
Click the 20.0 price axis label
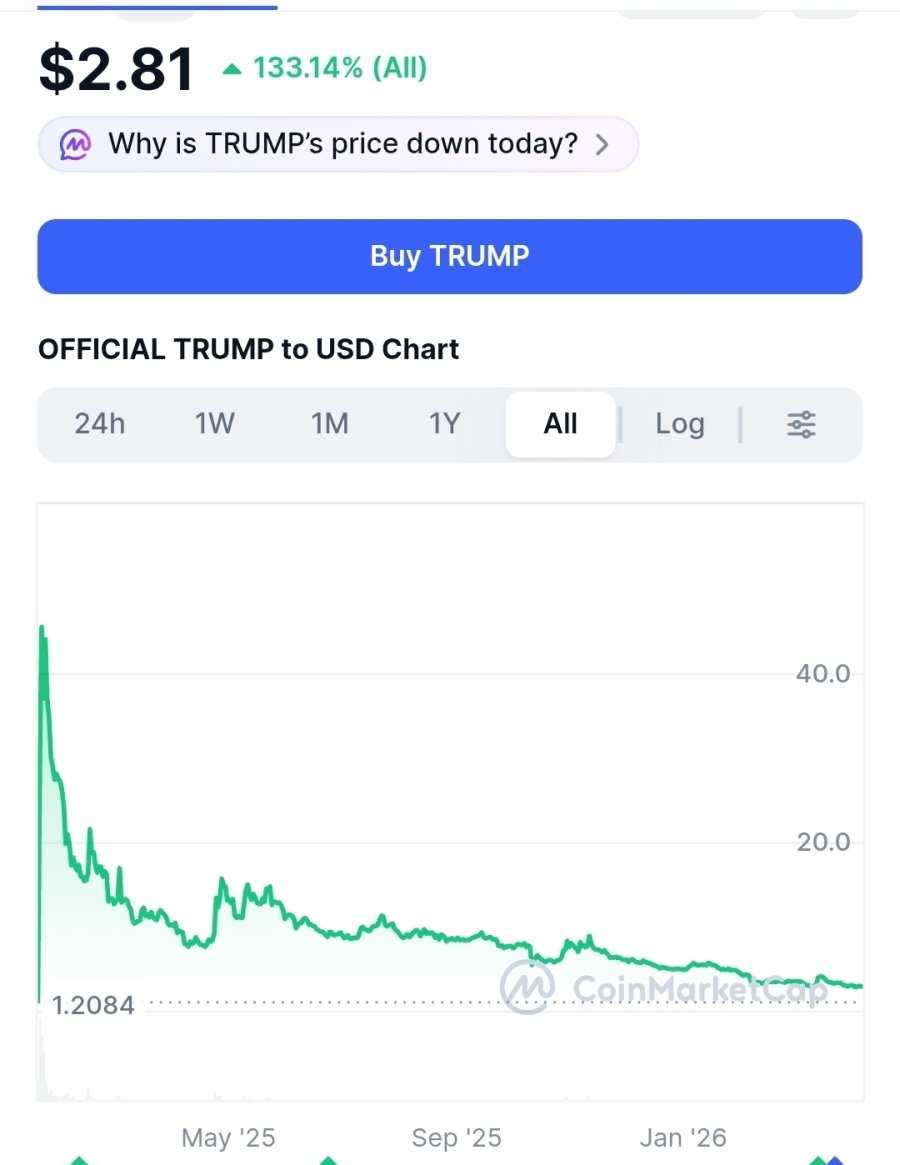click(x=823, y=842)
